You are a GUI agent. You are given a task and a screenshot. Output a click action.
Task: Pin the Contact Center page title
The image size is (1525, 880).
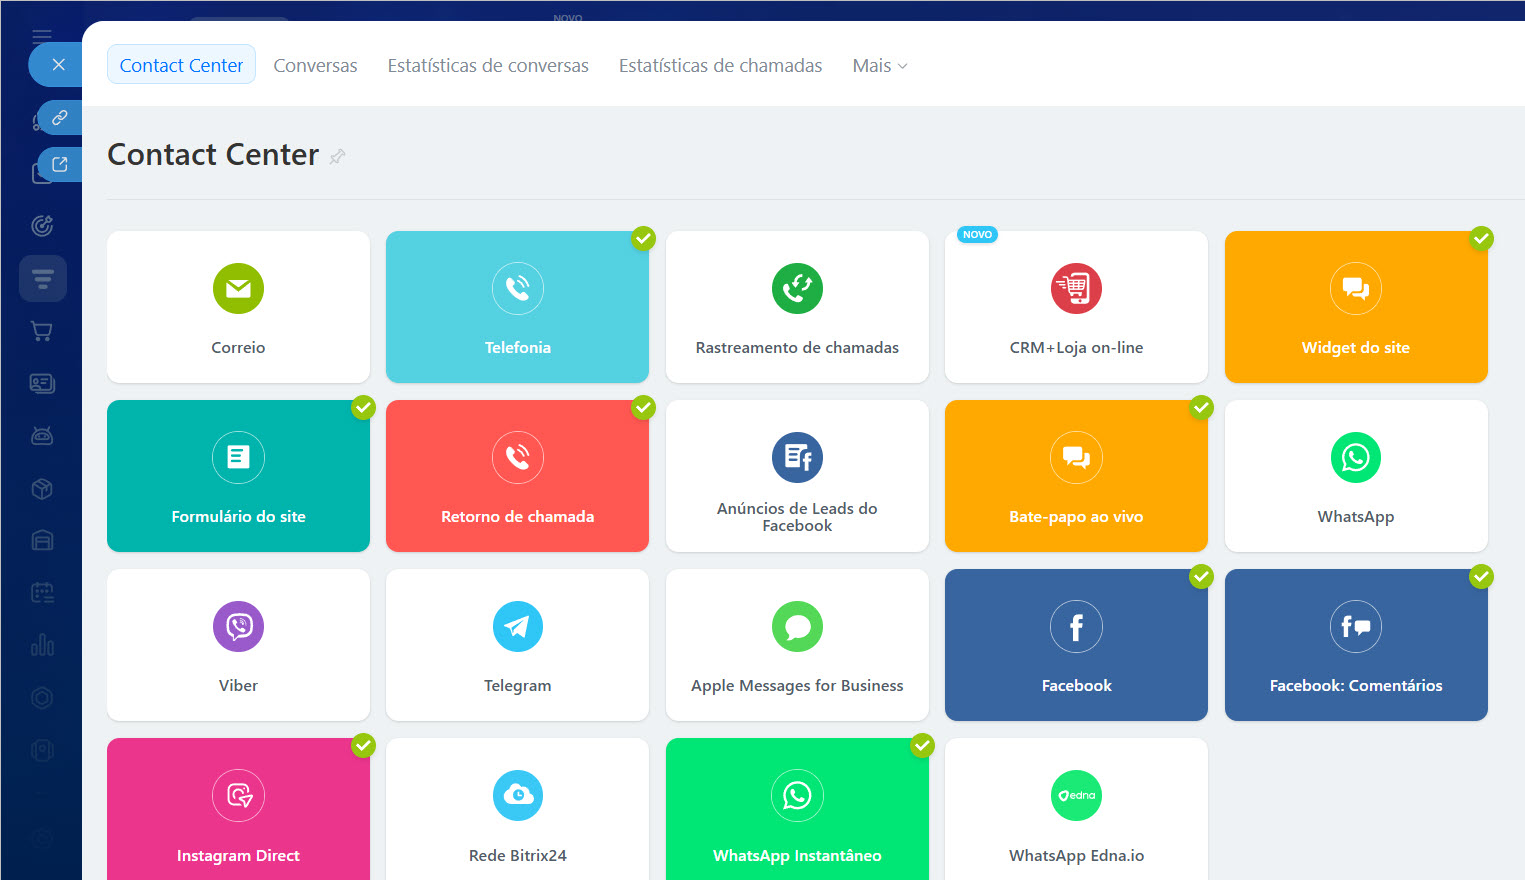(x=338, y=156)
